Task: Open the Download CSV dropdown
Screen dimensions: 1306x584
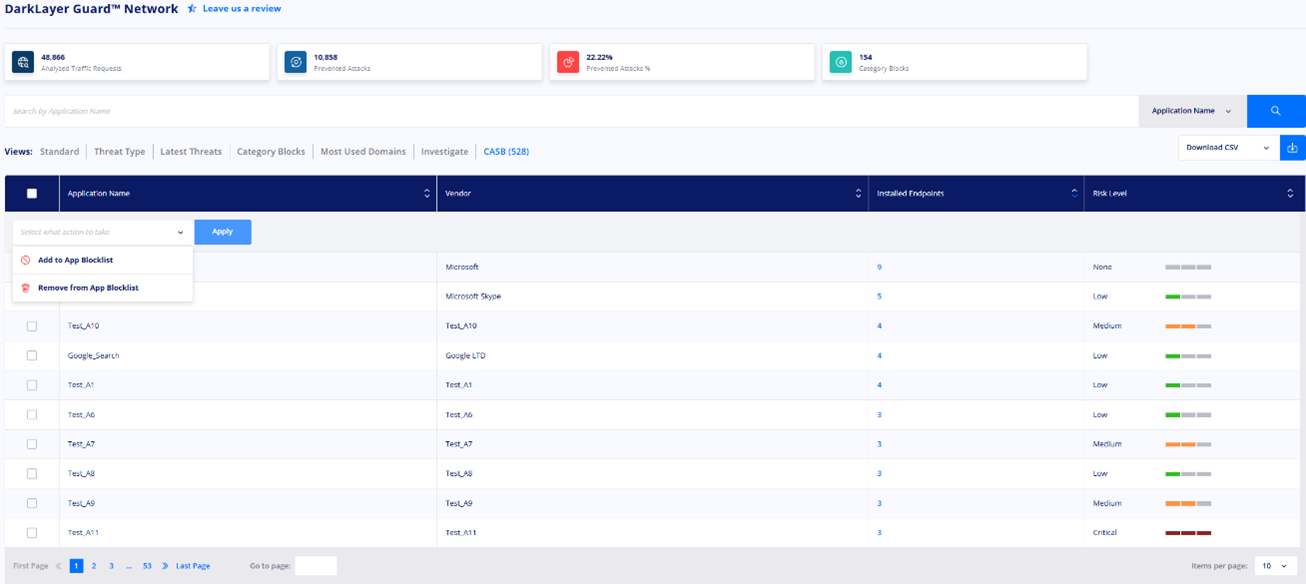Action: (x=1228, y=148)
